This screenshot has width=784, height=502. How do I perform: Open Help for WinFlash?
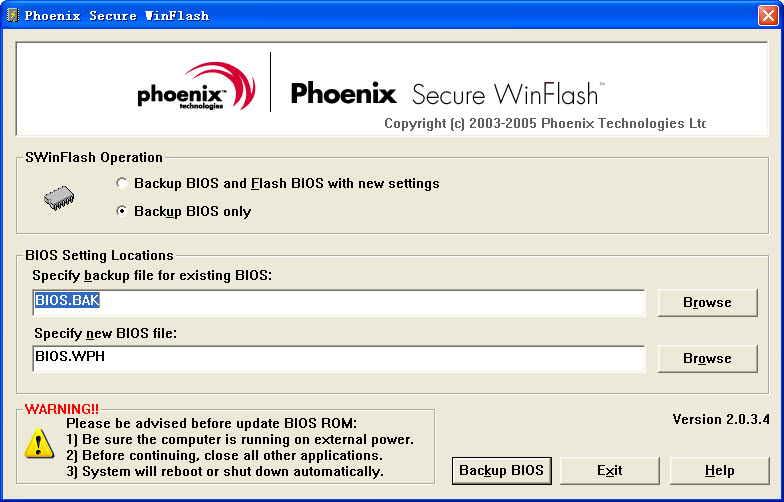click(719, 471)
